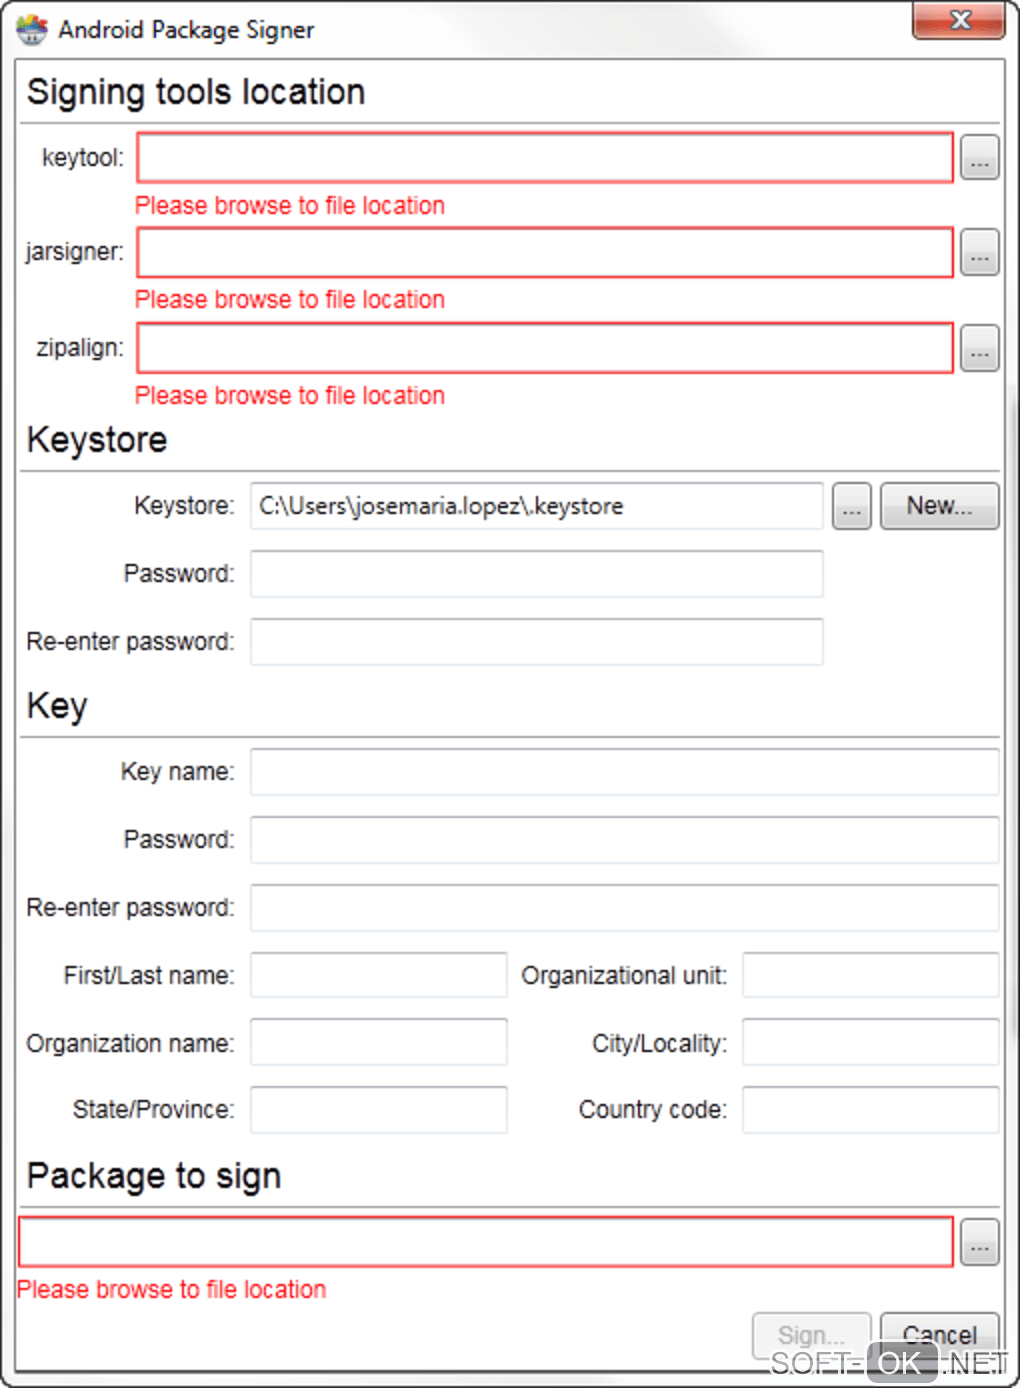Viewport: 1020px width, 1388px height.
Task: Focus the Country code field
Action: tap(870, 1110)
